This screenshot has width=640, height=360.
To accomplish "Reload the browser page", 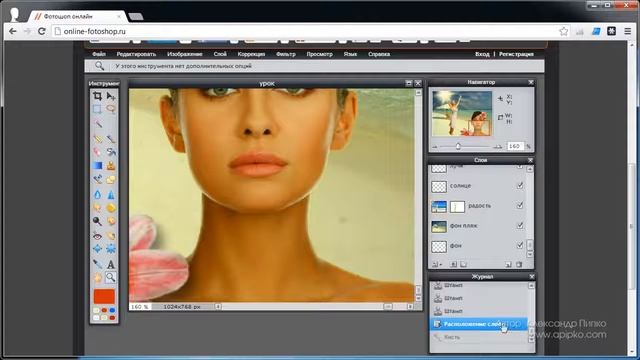I will [x=42, y=31].
